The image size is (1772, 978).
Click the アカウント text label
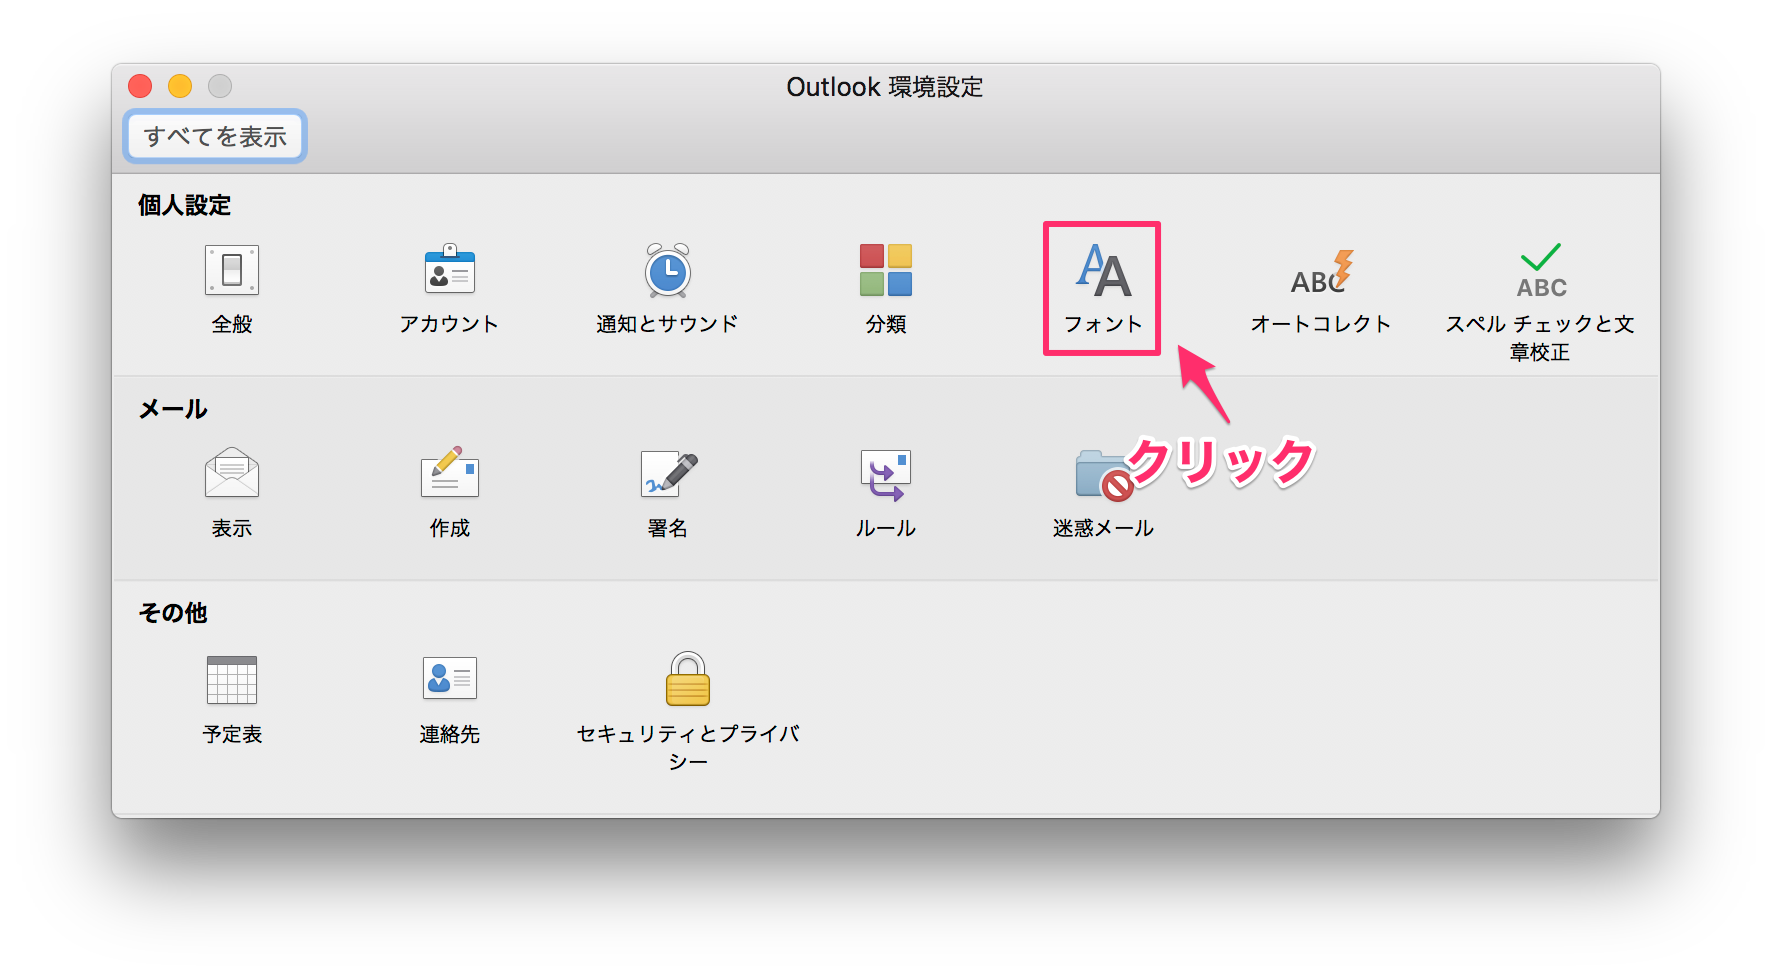449,324
